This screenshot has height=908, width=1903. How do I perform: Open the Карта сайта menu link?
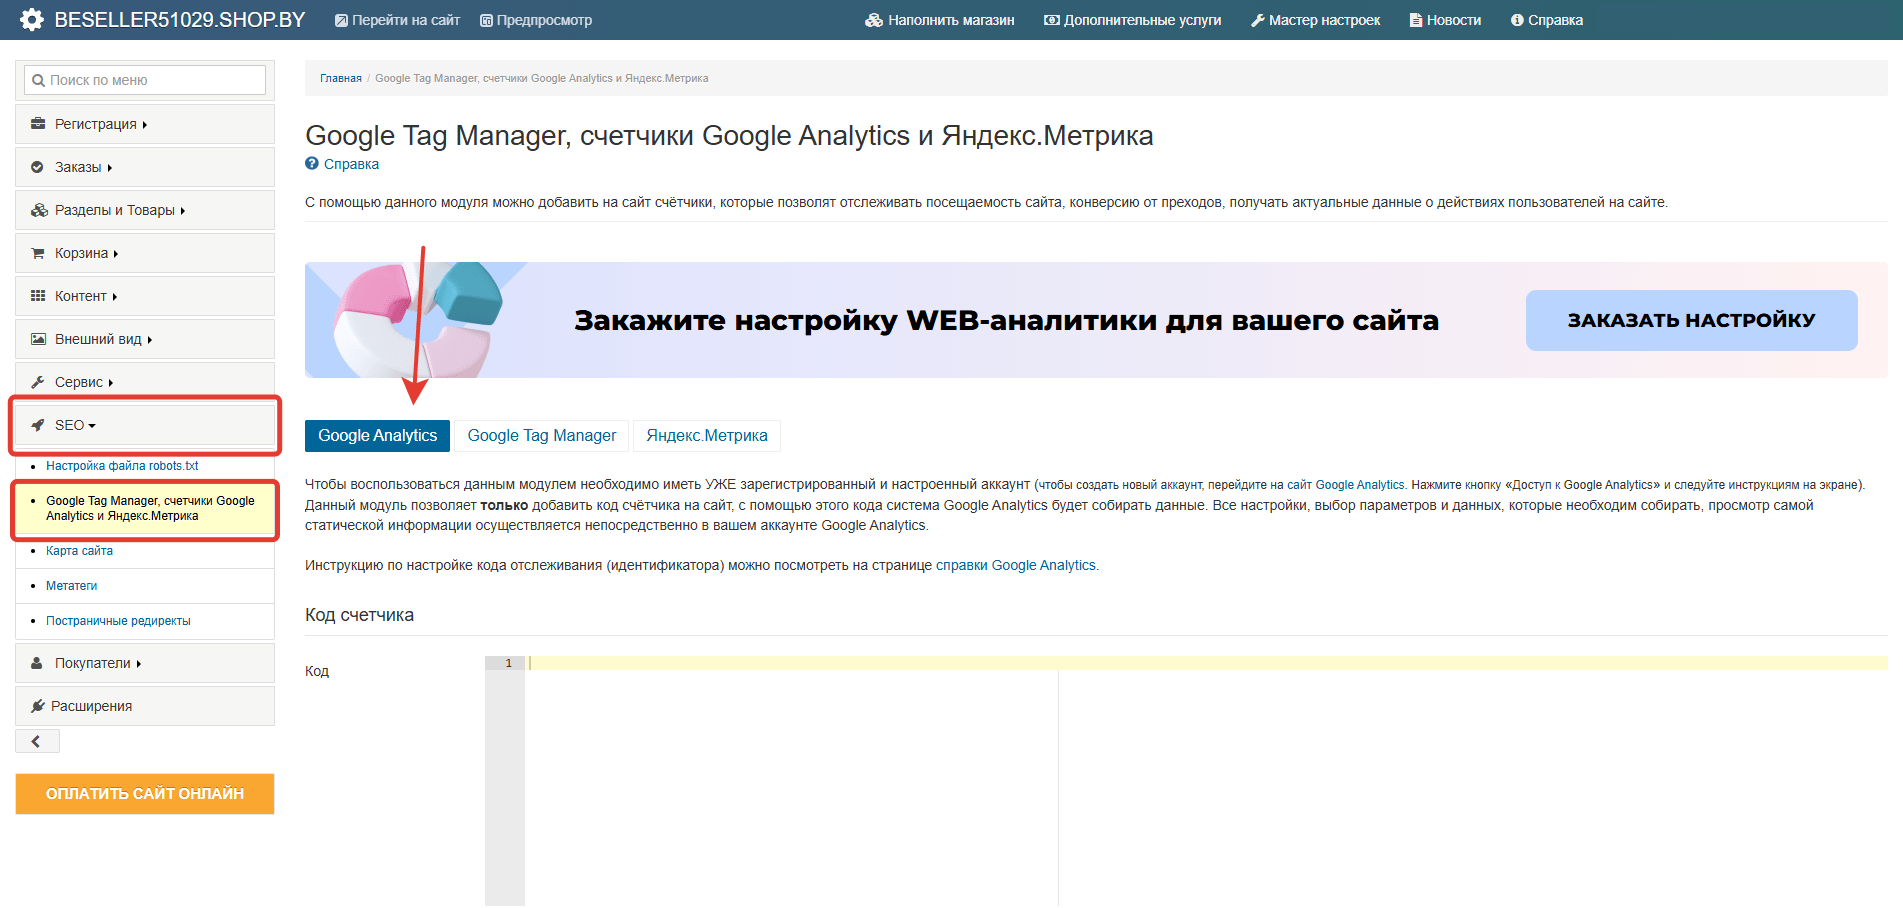pos(79,551)
